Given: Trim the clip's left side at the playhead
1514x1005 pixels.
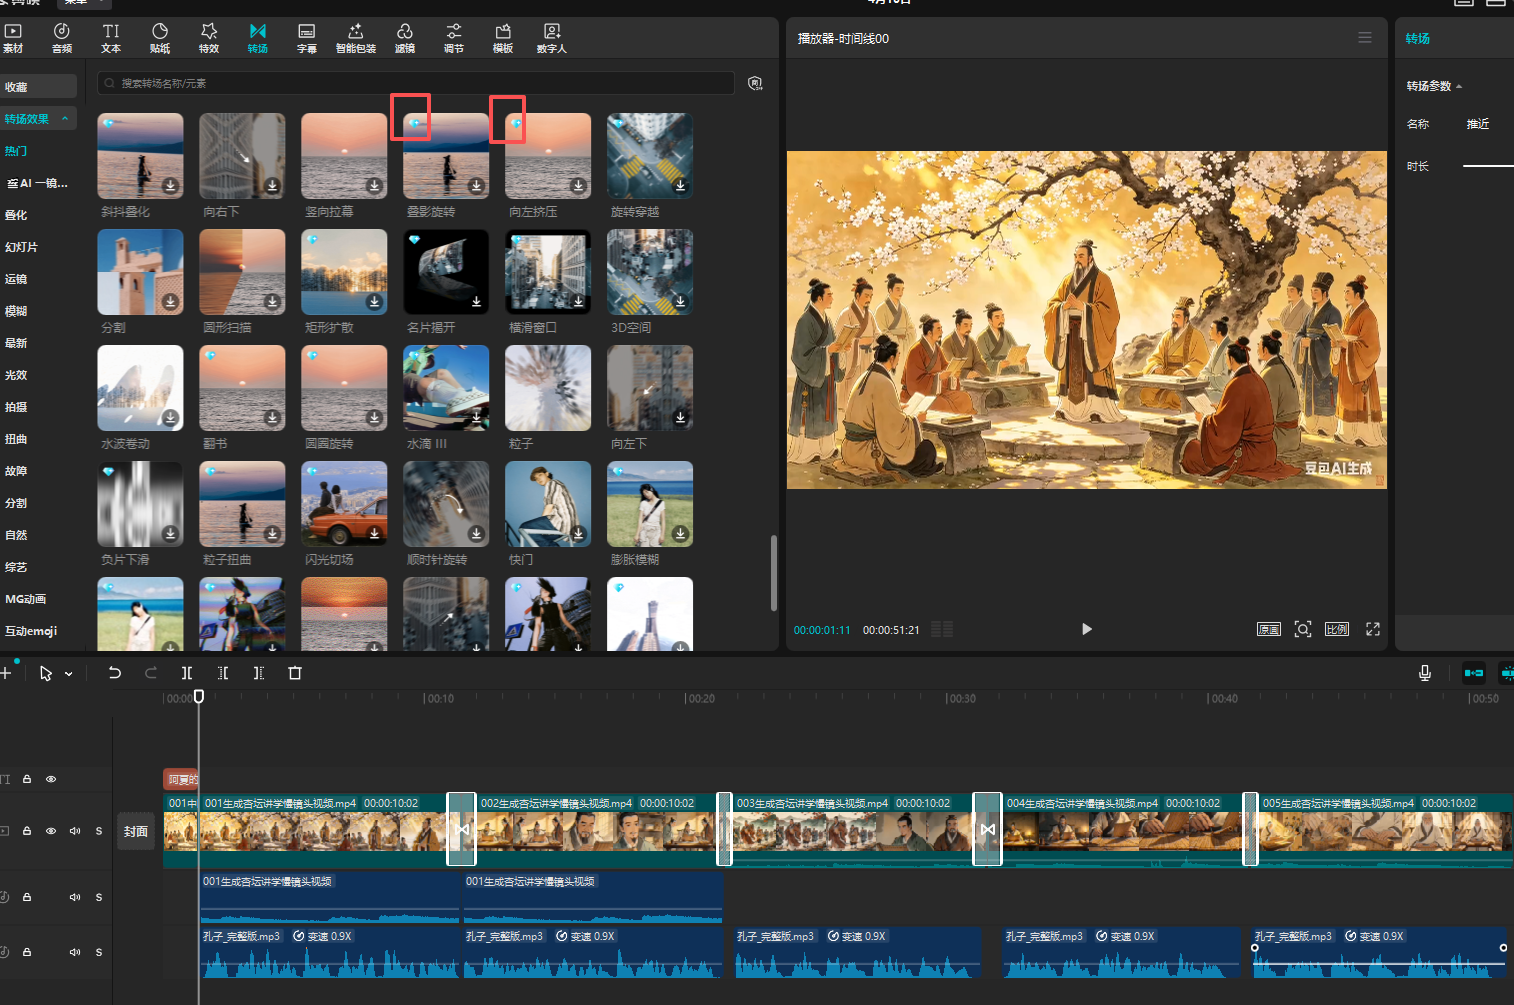Looking at the screenshot, I should (x=223, y=673).
